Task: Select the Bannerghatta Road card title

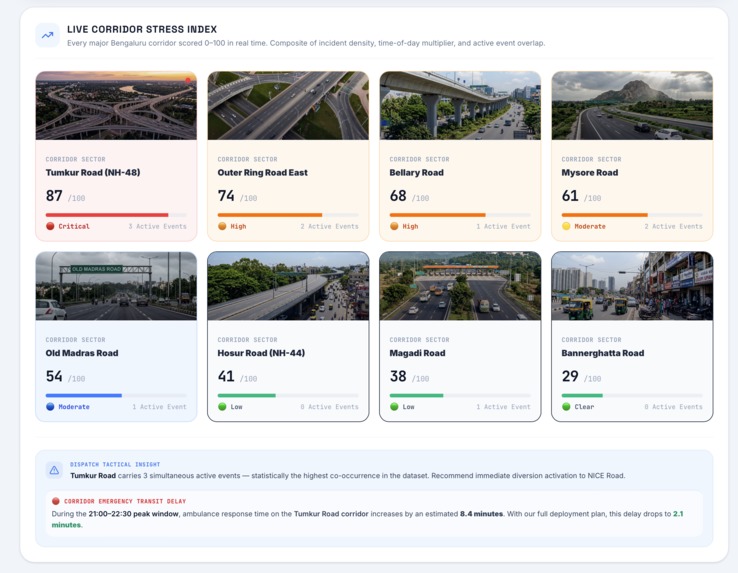Action: 603,353
